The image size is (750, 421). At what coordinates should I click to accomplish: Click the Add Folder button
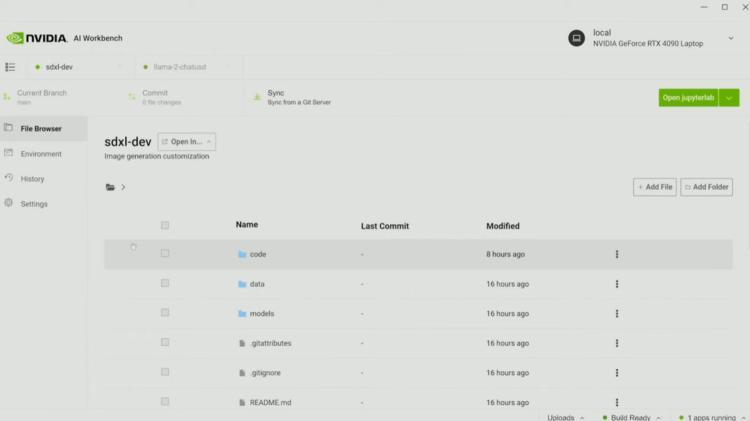706,187
